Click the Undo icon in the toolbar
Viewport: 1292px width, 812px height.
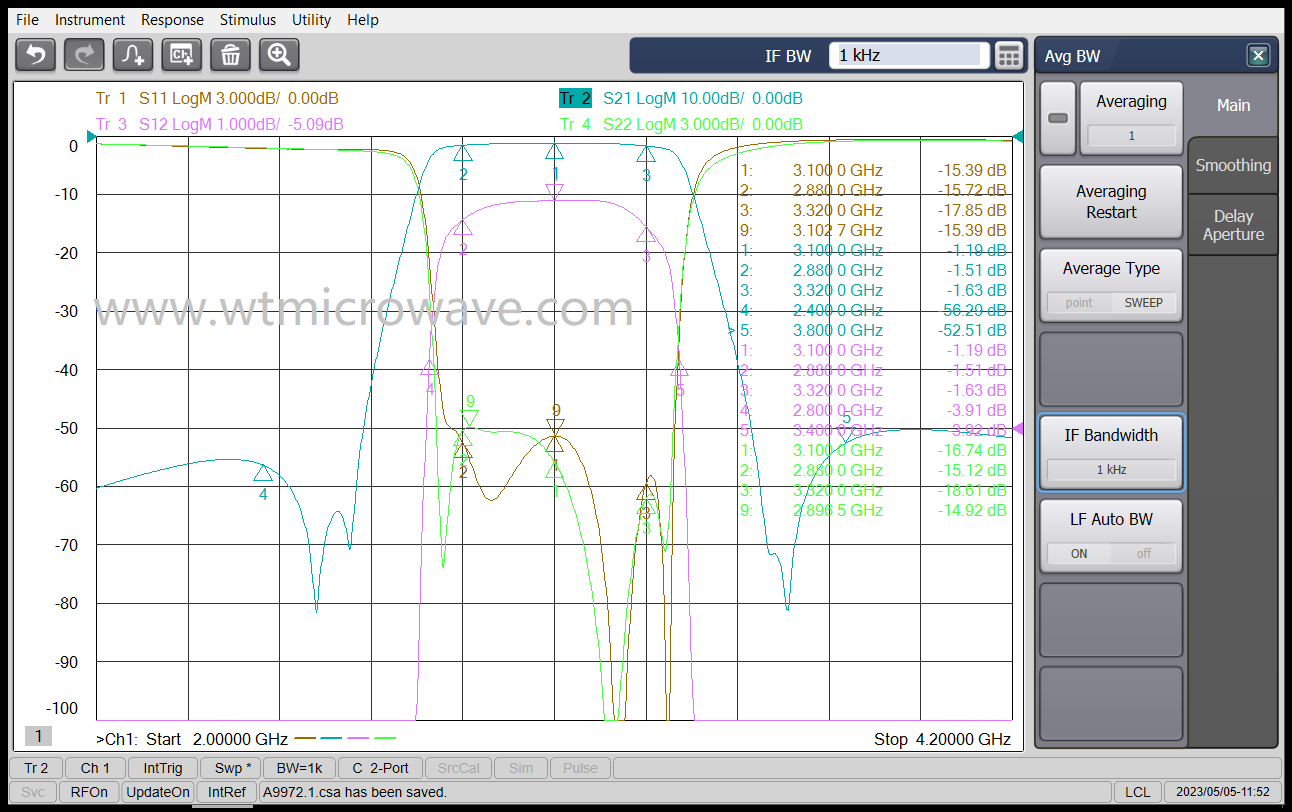point(35,55)
